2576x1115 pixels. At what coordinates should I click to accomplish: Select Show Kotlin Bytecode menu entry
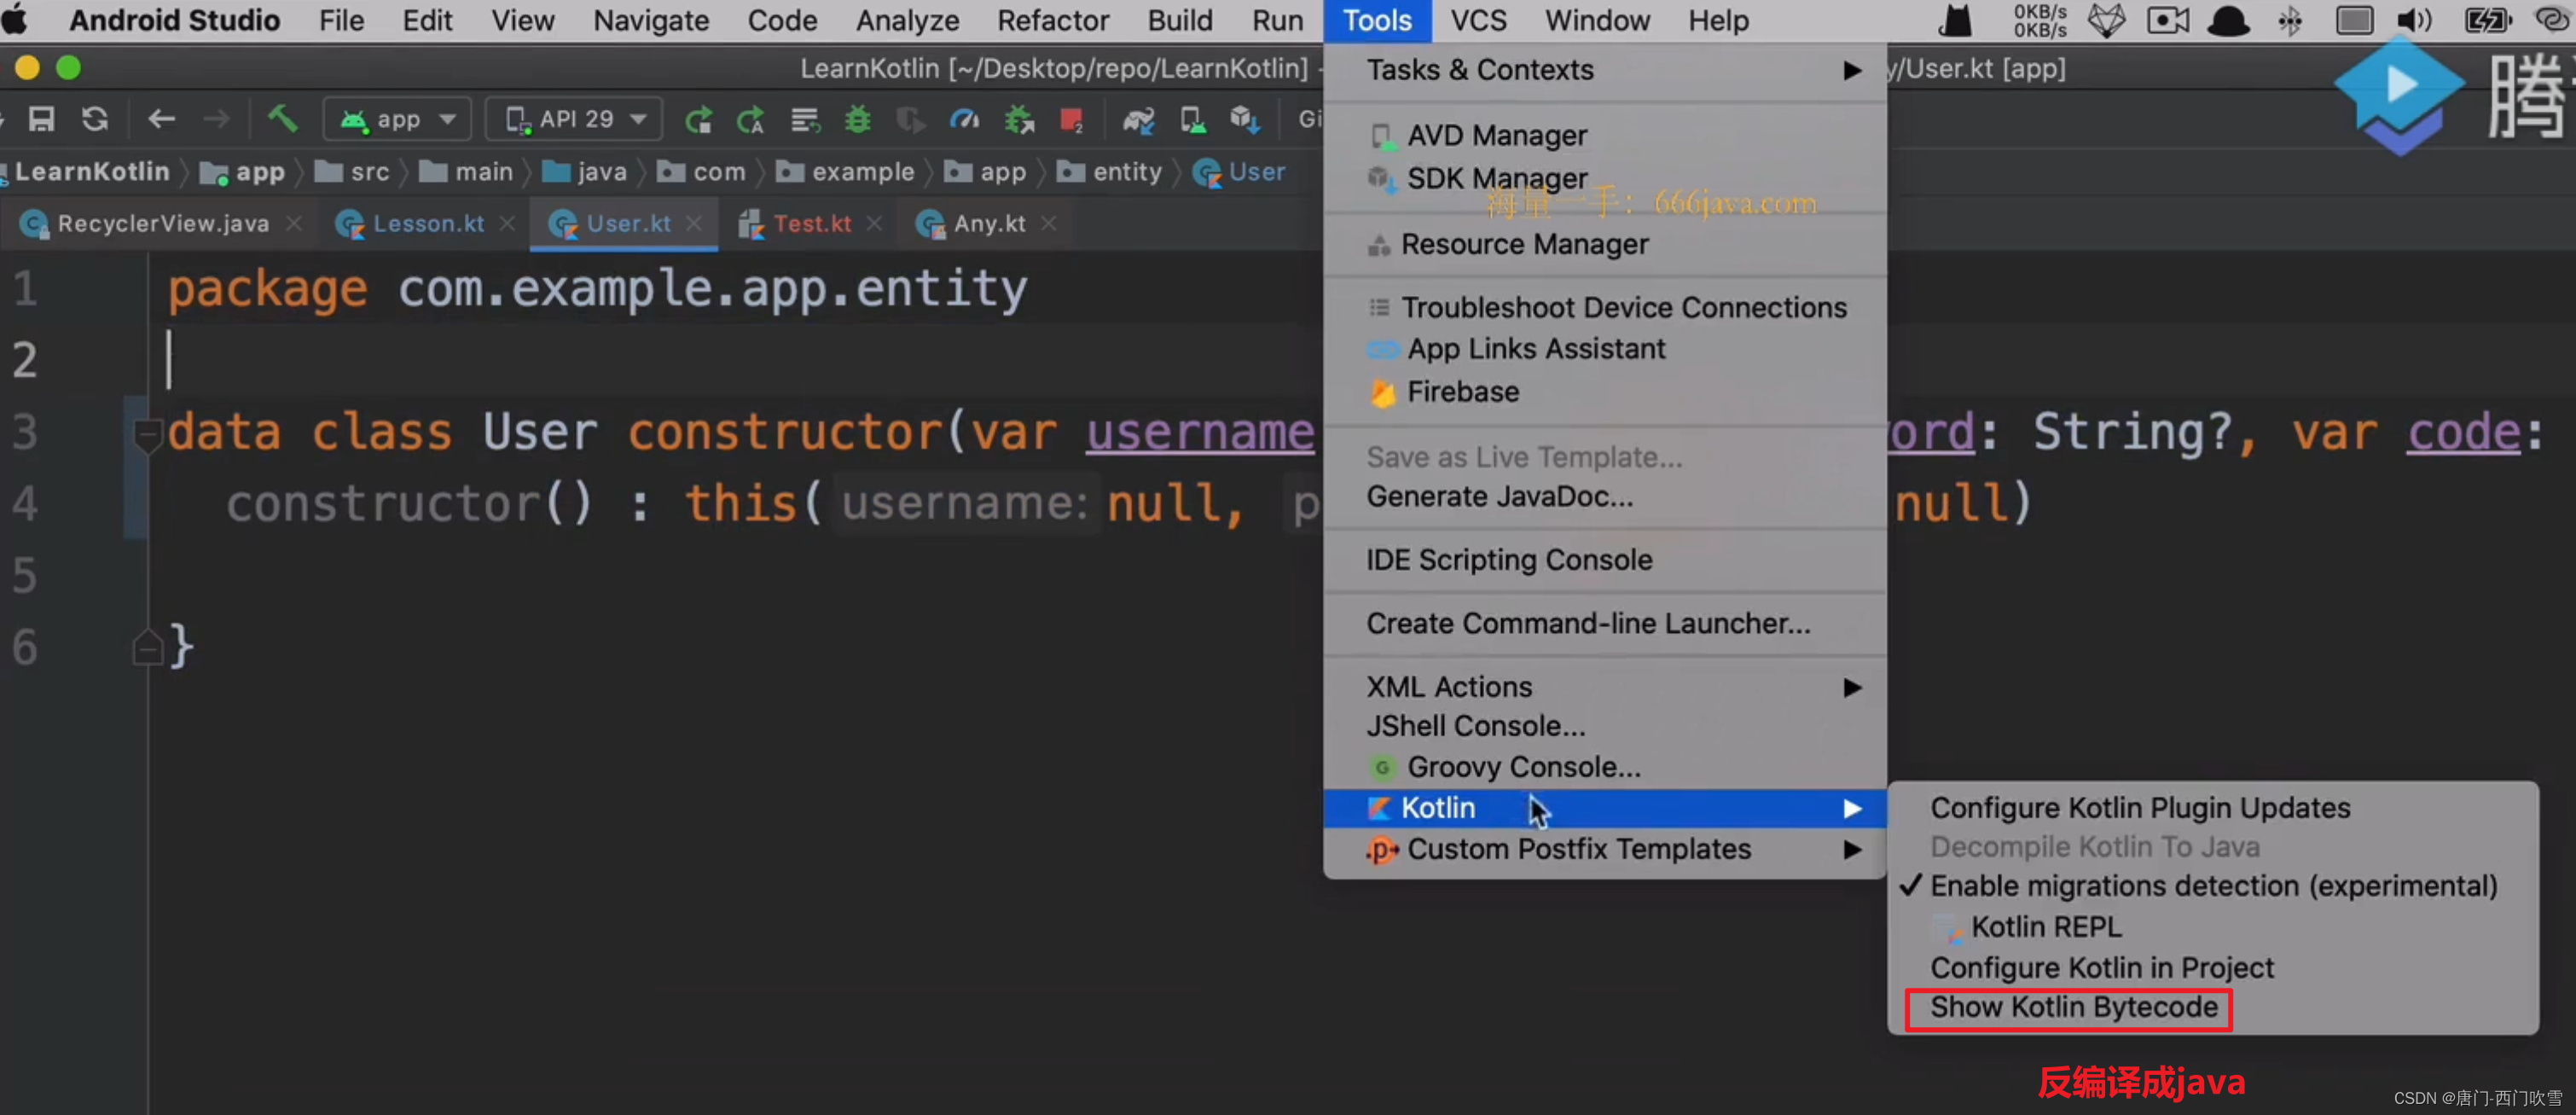point(2073,1007)
